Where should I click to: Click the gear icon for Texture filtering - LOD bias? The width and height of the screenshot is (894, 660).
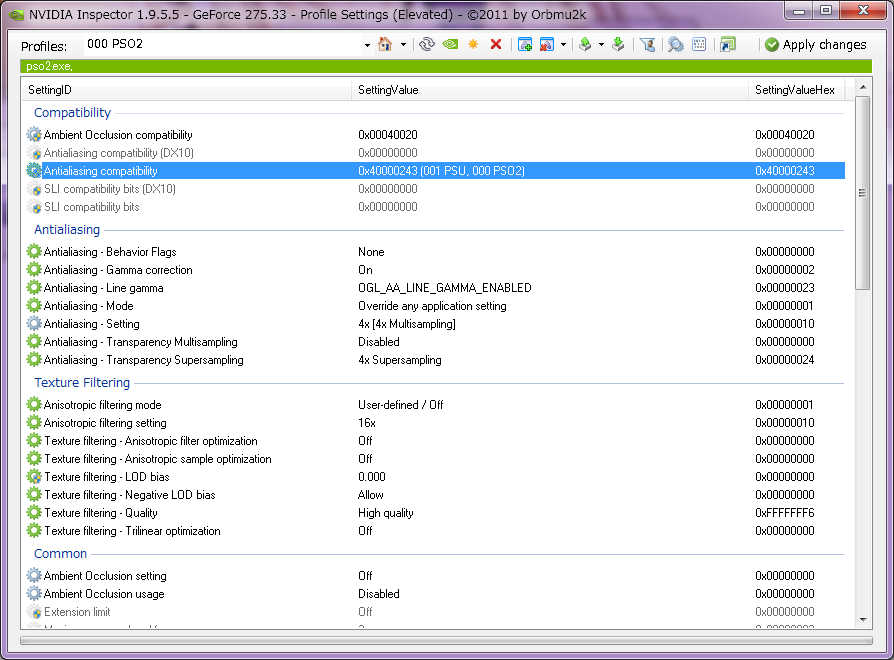(34, 477)
